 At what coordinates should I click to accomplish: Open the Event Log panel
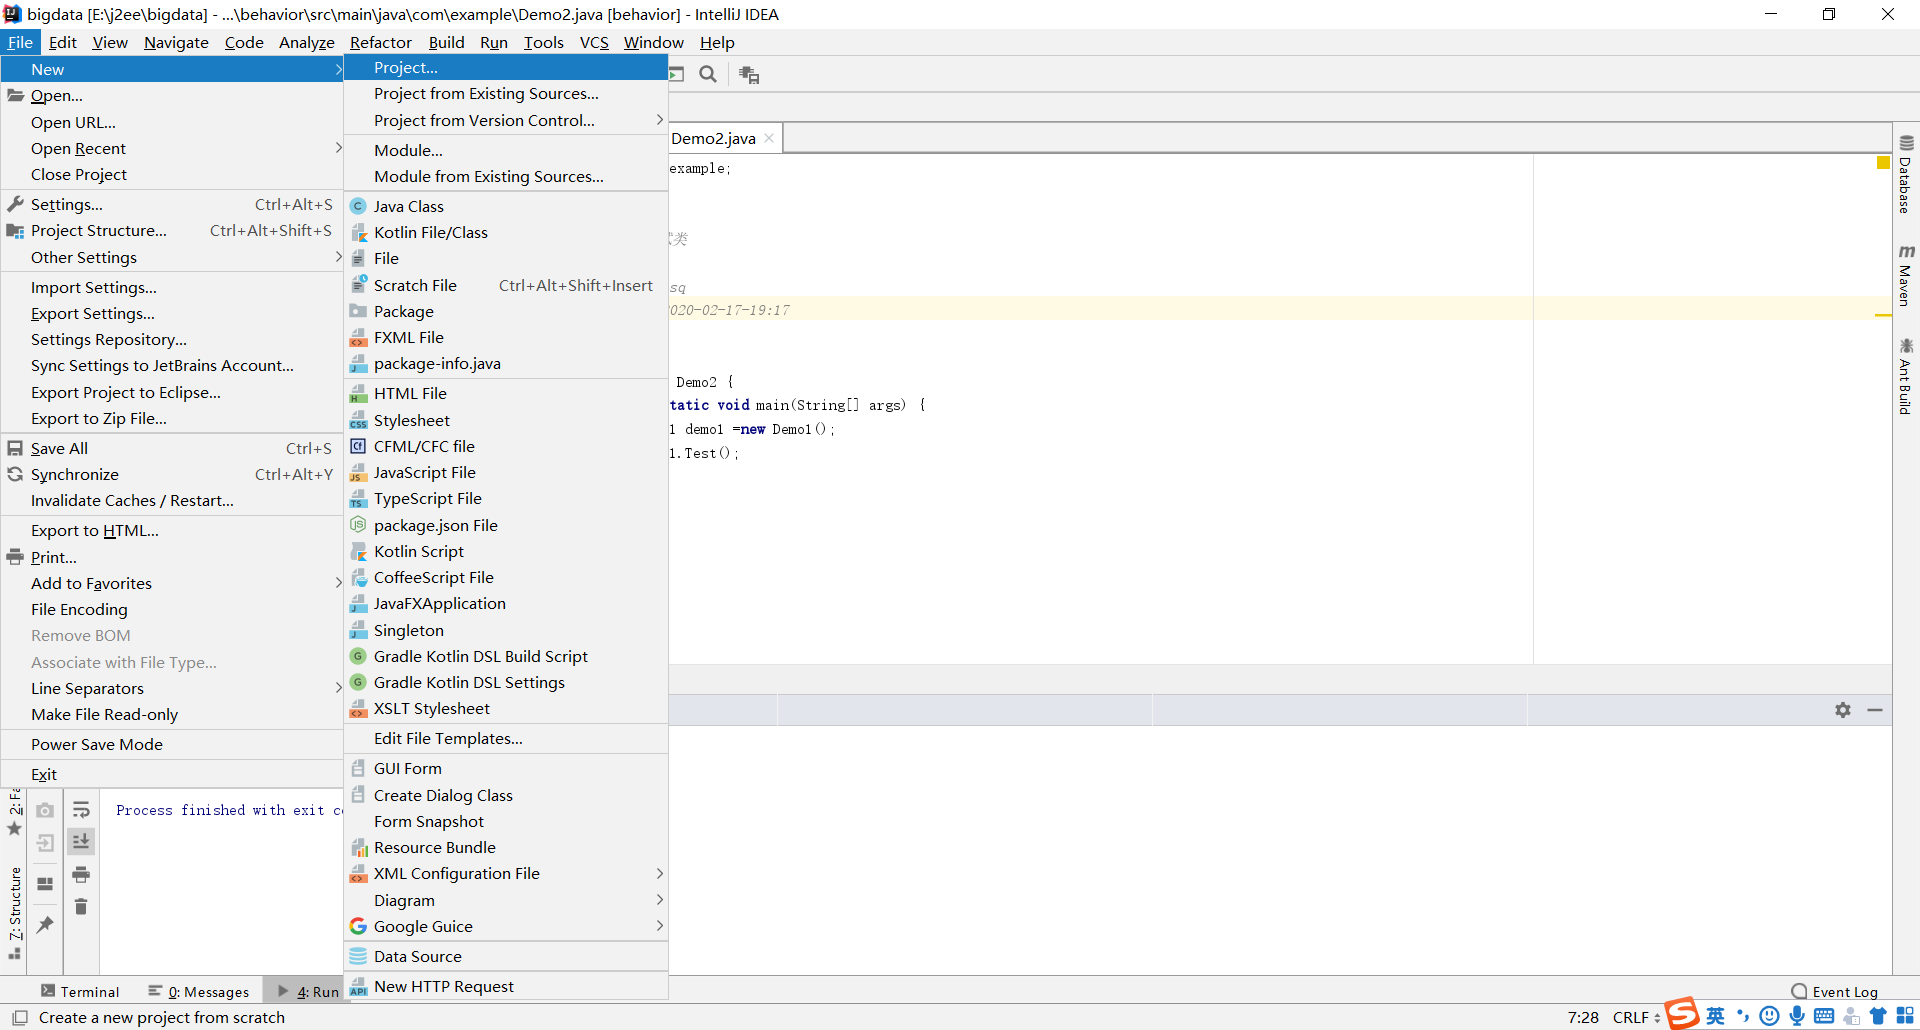(1836, 991)
